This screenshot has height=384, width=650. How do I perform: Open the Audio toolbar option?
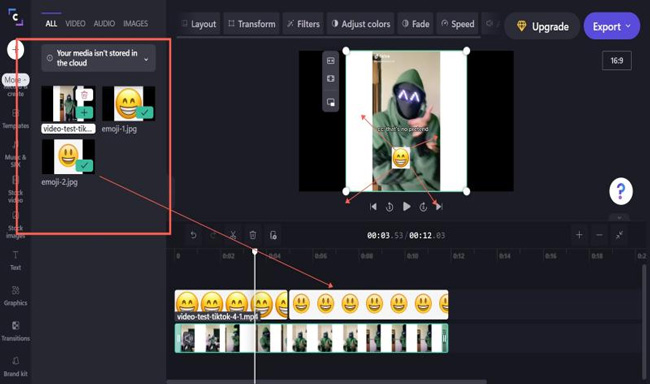point(492,24)
